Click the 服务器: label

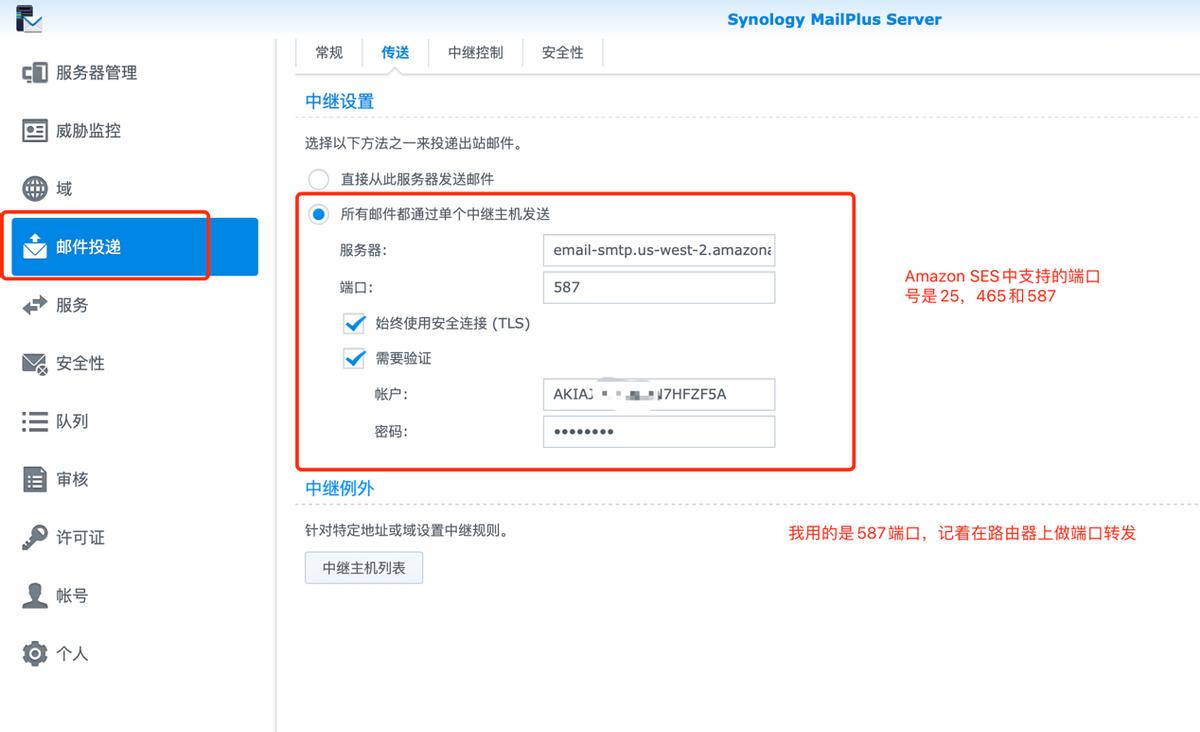pyautogui.click(x=363, y=250)
